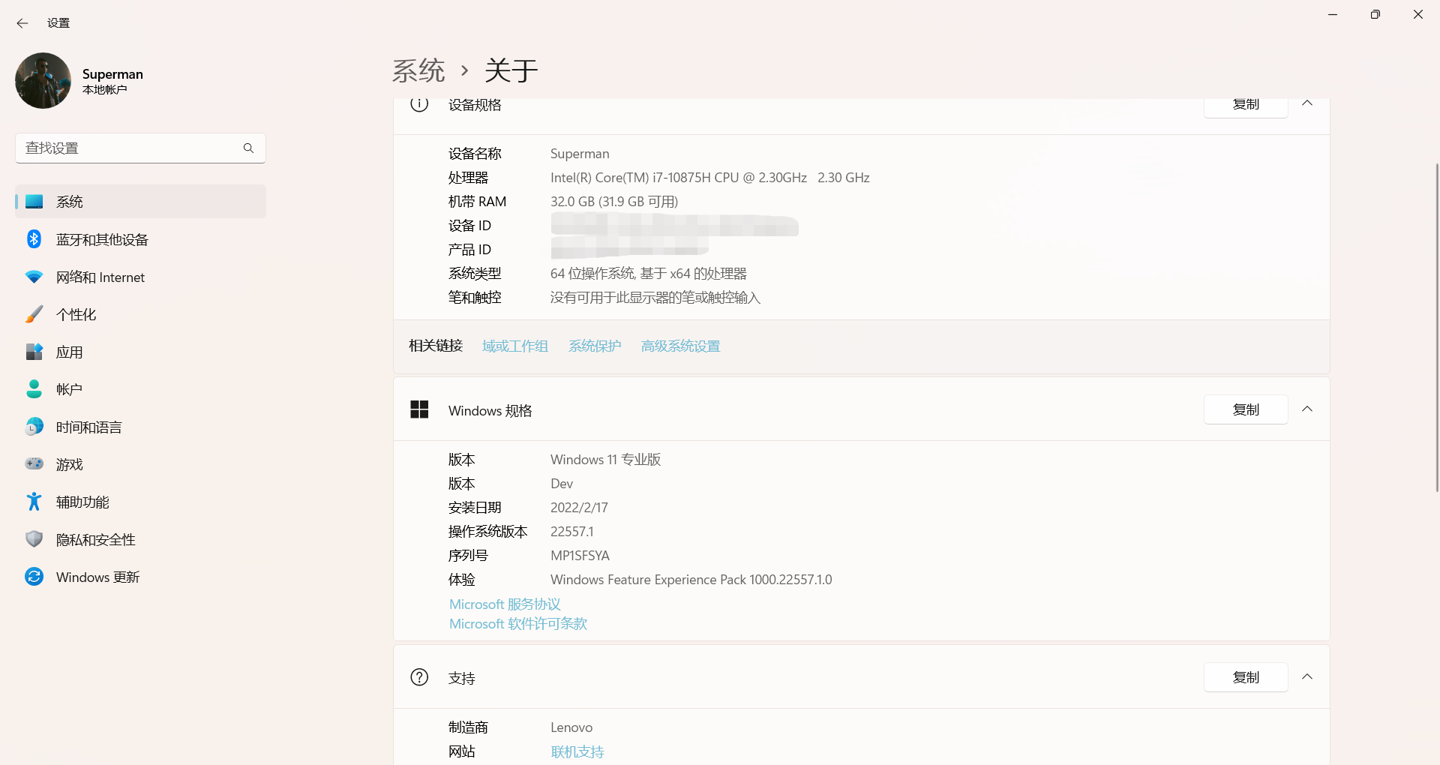The width and height of the screenshot is (1440, 765).
Task: Open the 域或工作组 link
Action: point(515,346)
